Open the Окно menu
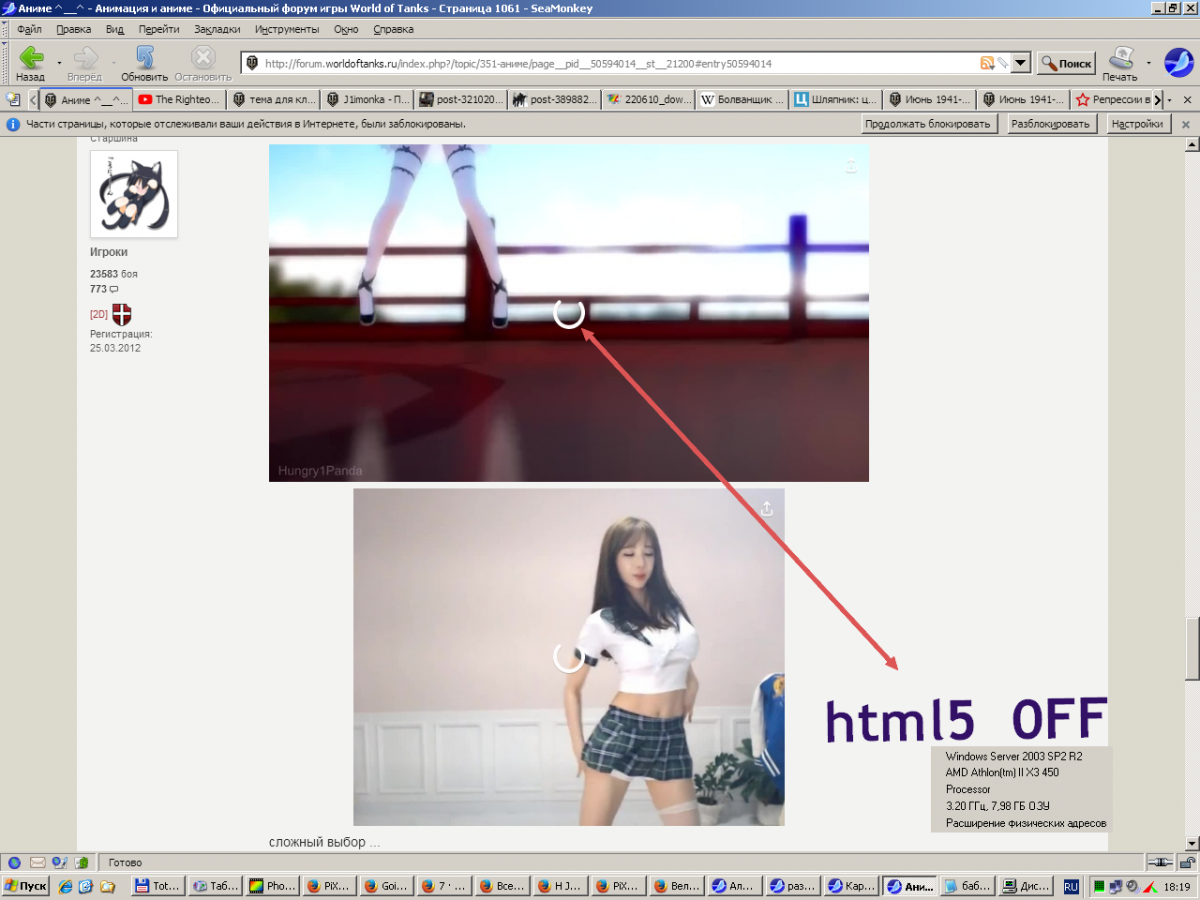This screenshot has height=900, width=1200. 346,29
